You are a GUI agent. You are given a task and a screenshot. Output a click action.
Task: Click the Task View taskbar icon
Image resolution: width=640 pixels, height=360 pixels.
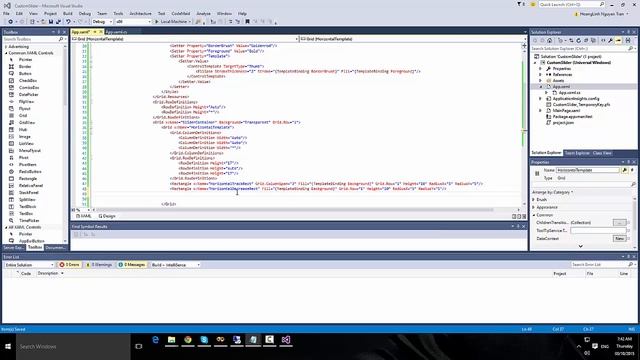point(139,347)
